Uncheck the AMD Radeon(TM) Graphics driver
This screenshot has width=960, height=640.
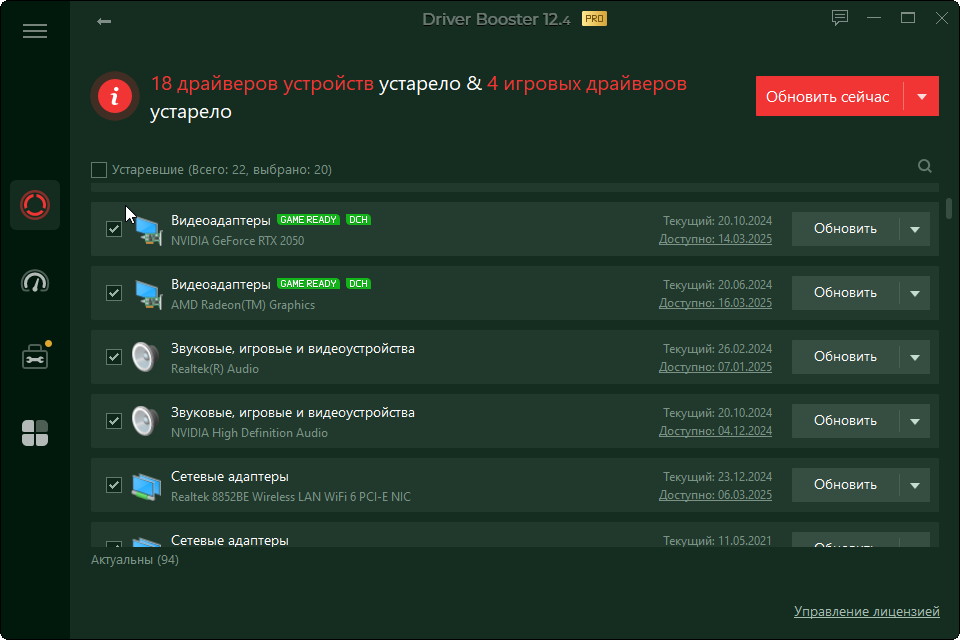tap(114, 293)
